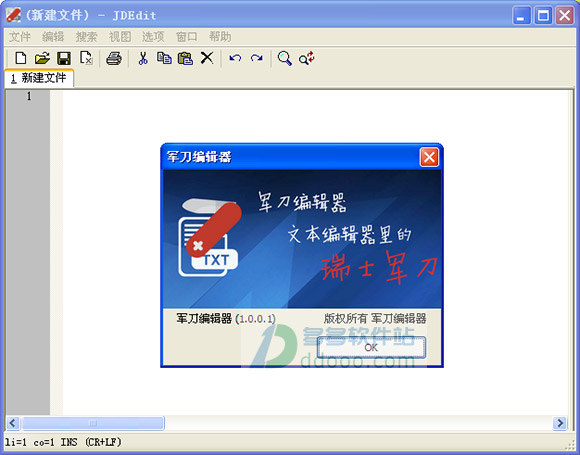Click the New file toolbar icon
The width and height of the screenshot is (580, 455).
pos(21,58)
